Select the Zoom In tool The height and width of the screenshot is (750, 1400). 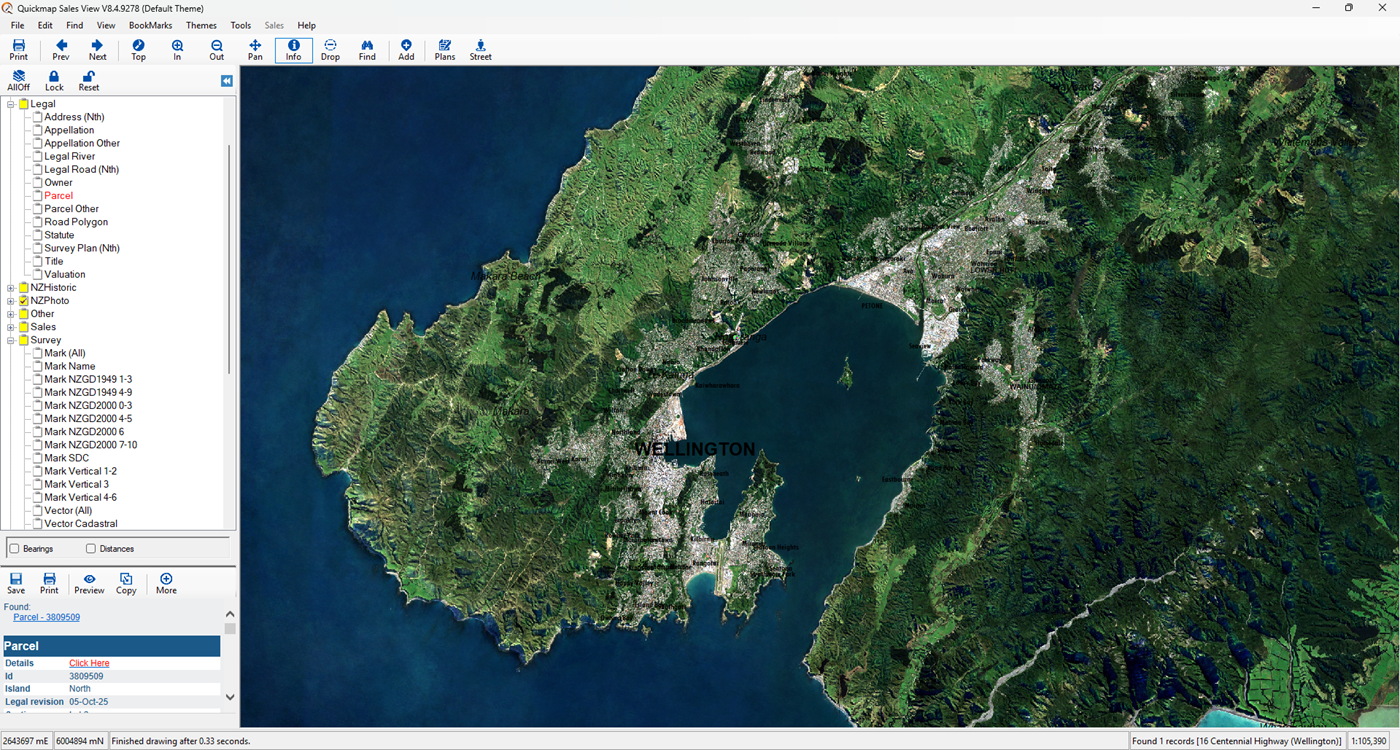pos(177,50)
